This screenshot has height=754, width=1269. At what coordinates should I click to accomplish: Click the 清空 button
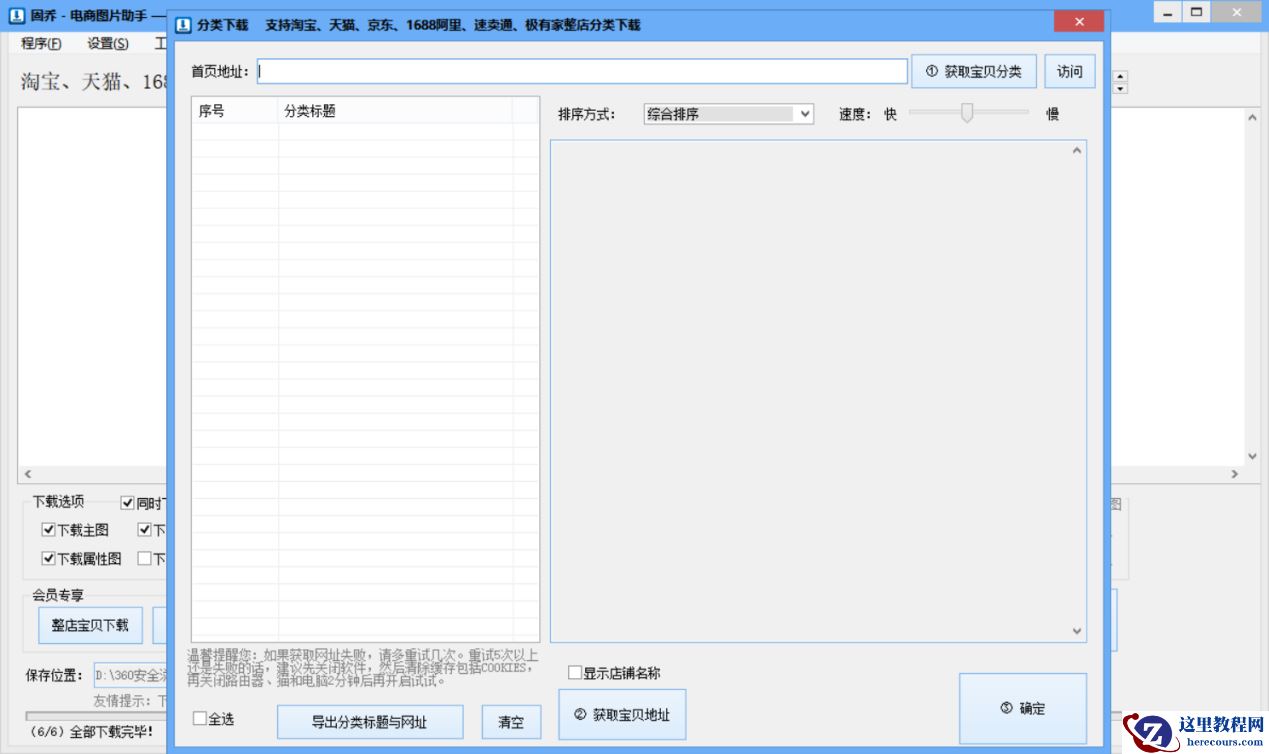(x=511, y=722)
